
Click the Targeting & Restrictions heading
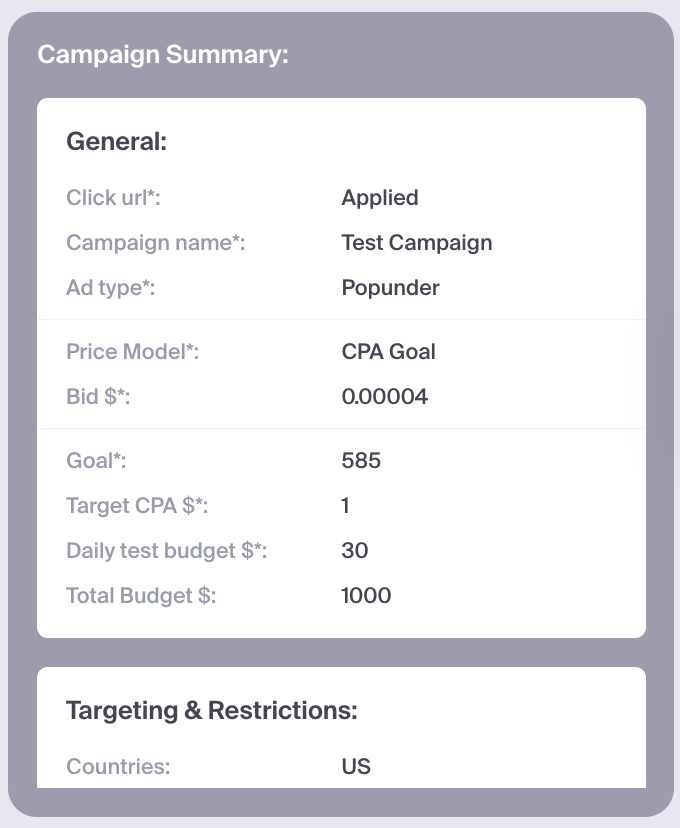tap(211, 711)
